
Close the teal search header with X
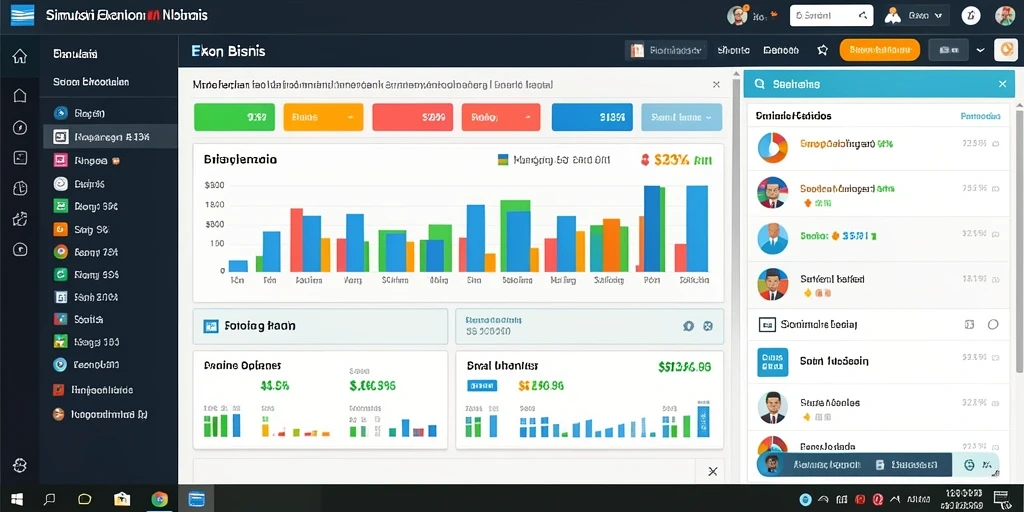tap(1002, 84)
